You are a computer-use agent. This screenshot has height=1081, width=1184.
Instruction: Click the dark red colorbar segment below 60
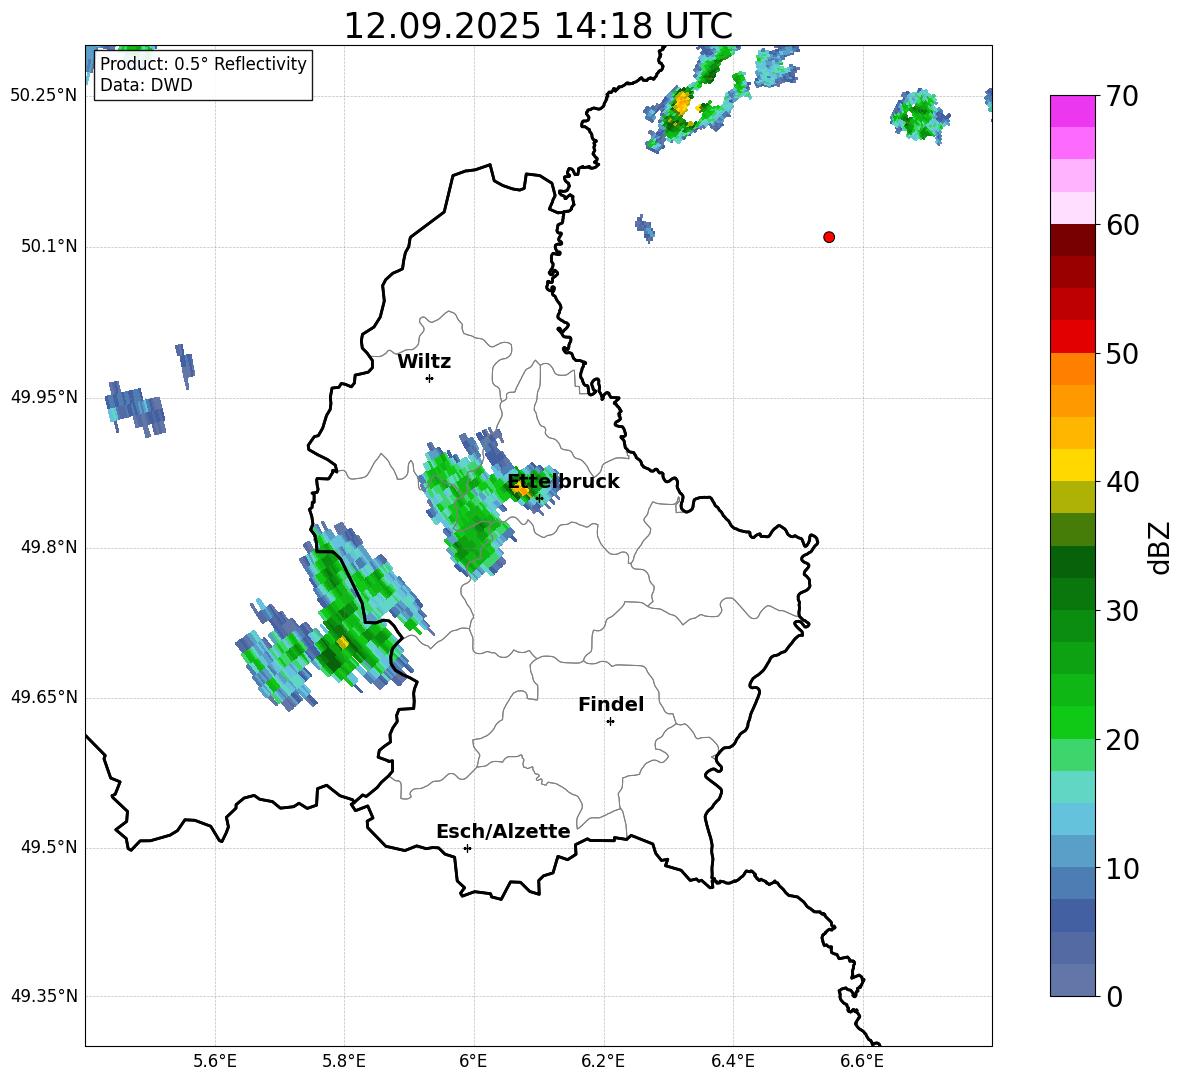click(1073, 240)
